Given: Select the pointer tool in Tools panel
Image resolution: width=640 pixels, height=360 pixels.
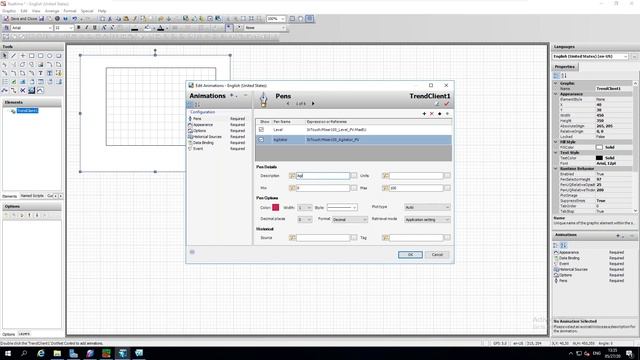Looking at the screenshot, I should pos(5,56).
